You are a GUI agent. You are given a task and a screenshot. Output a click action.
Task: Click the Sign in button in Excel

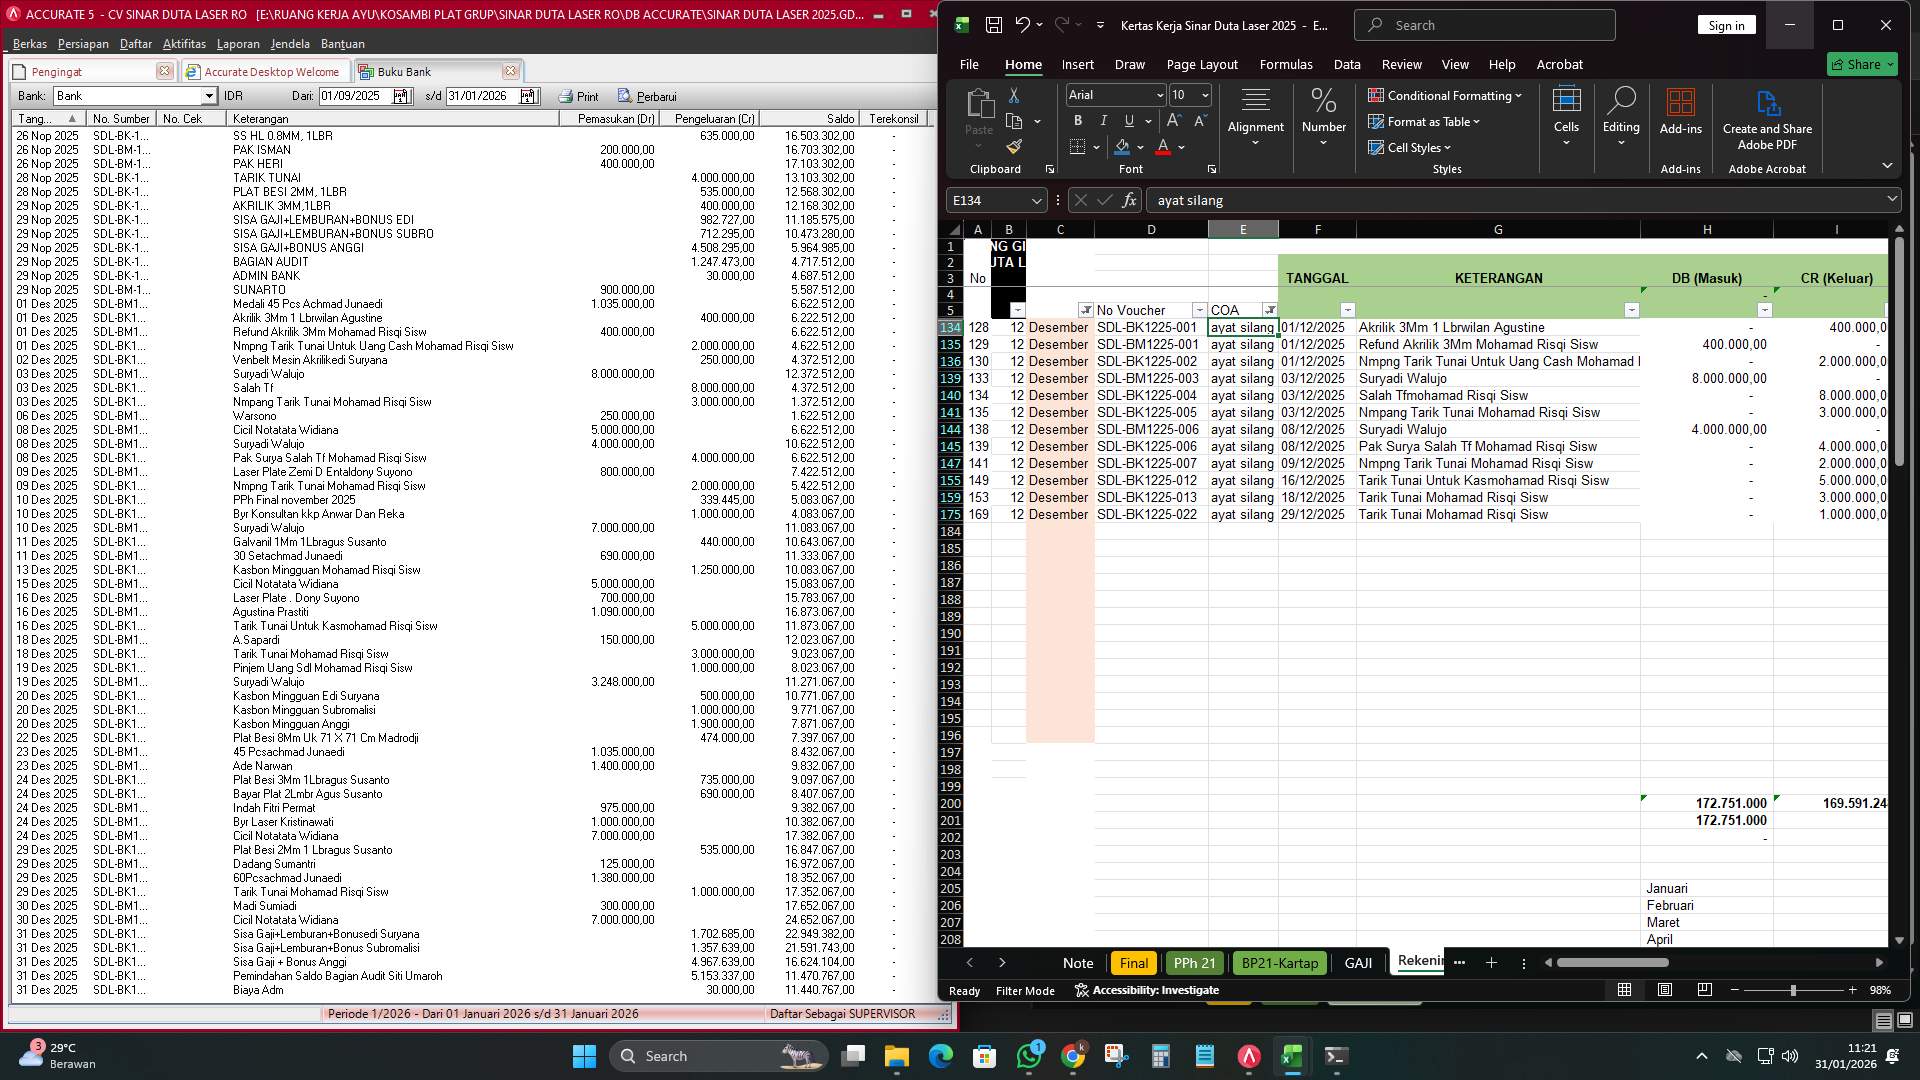[x=1726, y=24]
